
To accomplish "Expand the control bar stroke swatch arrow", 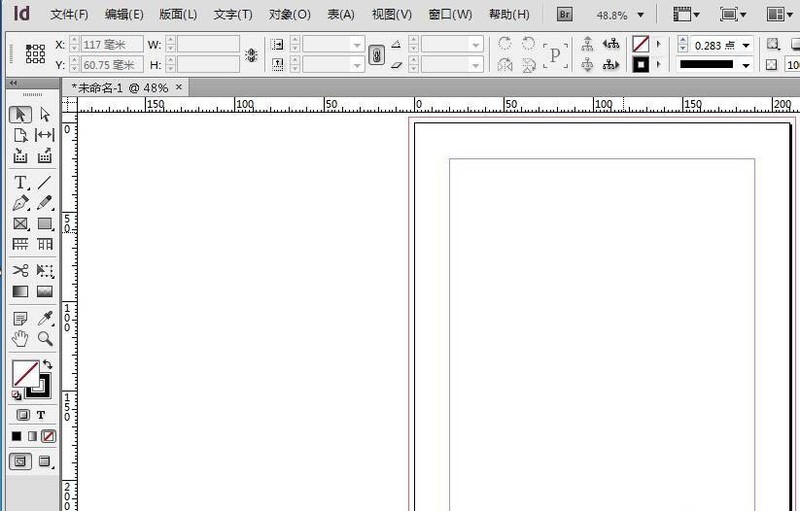I will click(x=658, y=64).
